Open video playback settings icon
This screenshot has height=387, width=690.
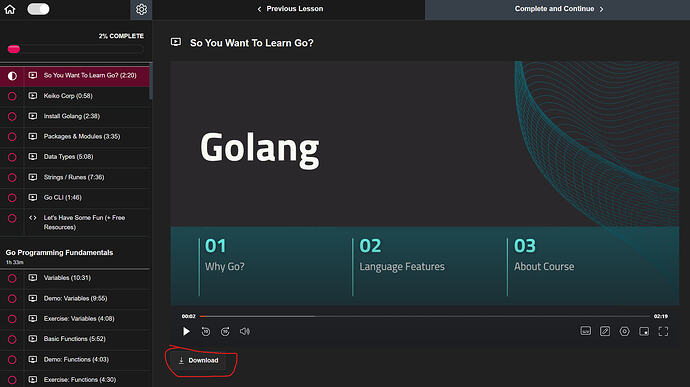coord(624,331)
